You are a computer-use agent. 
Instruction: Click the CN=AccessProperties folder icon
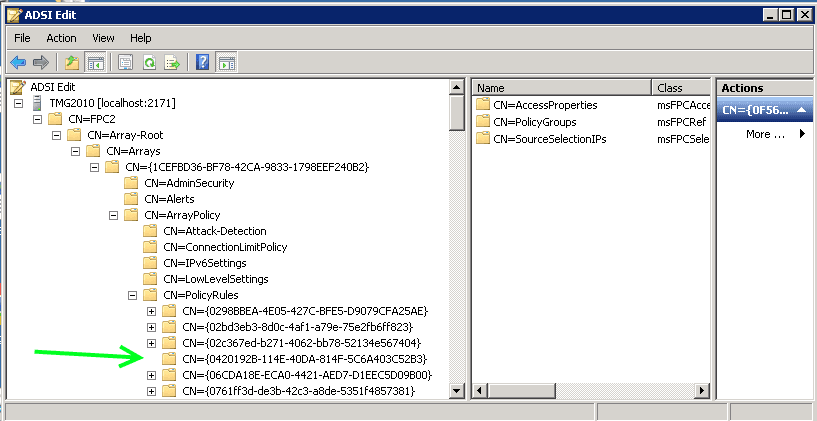(x=483, y=105)
